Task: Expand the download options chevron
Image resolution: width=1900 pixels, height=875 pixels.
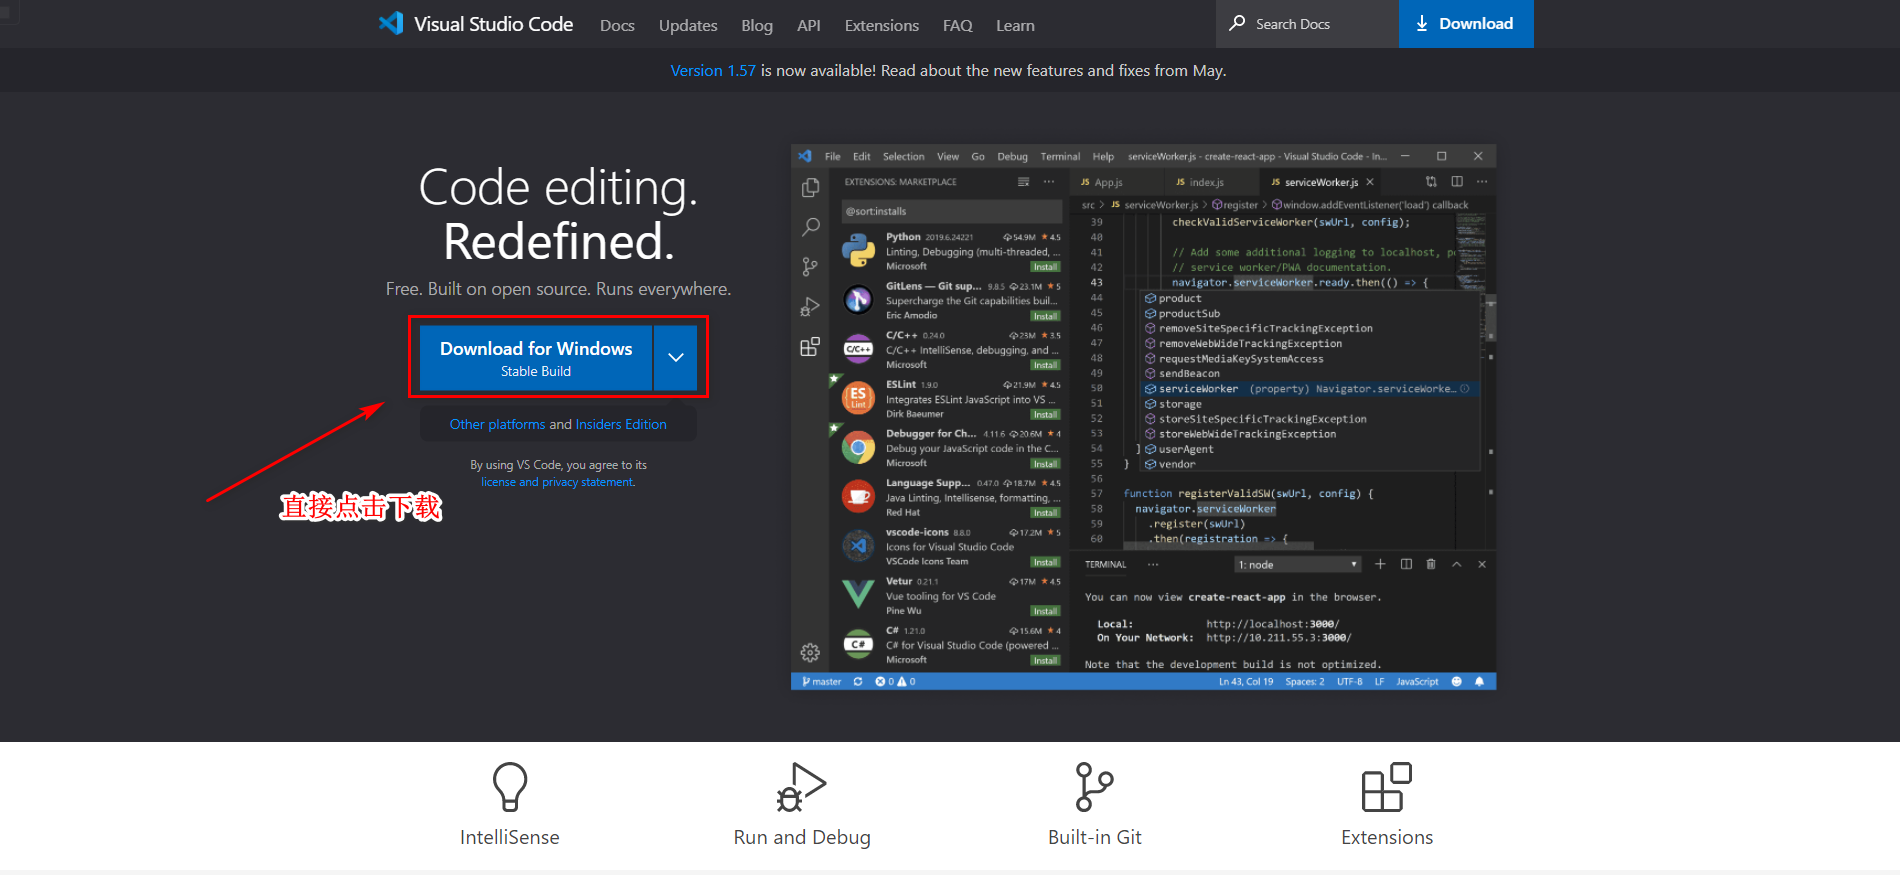Action: pos(676,358)
